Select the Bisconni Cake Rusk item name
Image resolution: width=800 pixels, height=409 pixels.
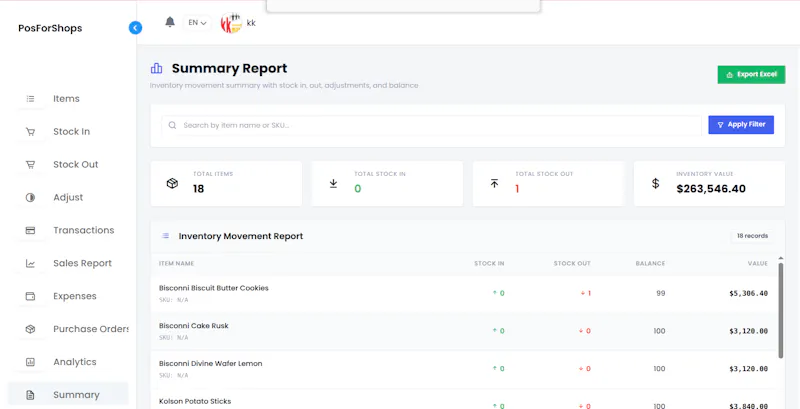(193, 326)
